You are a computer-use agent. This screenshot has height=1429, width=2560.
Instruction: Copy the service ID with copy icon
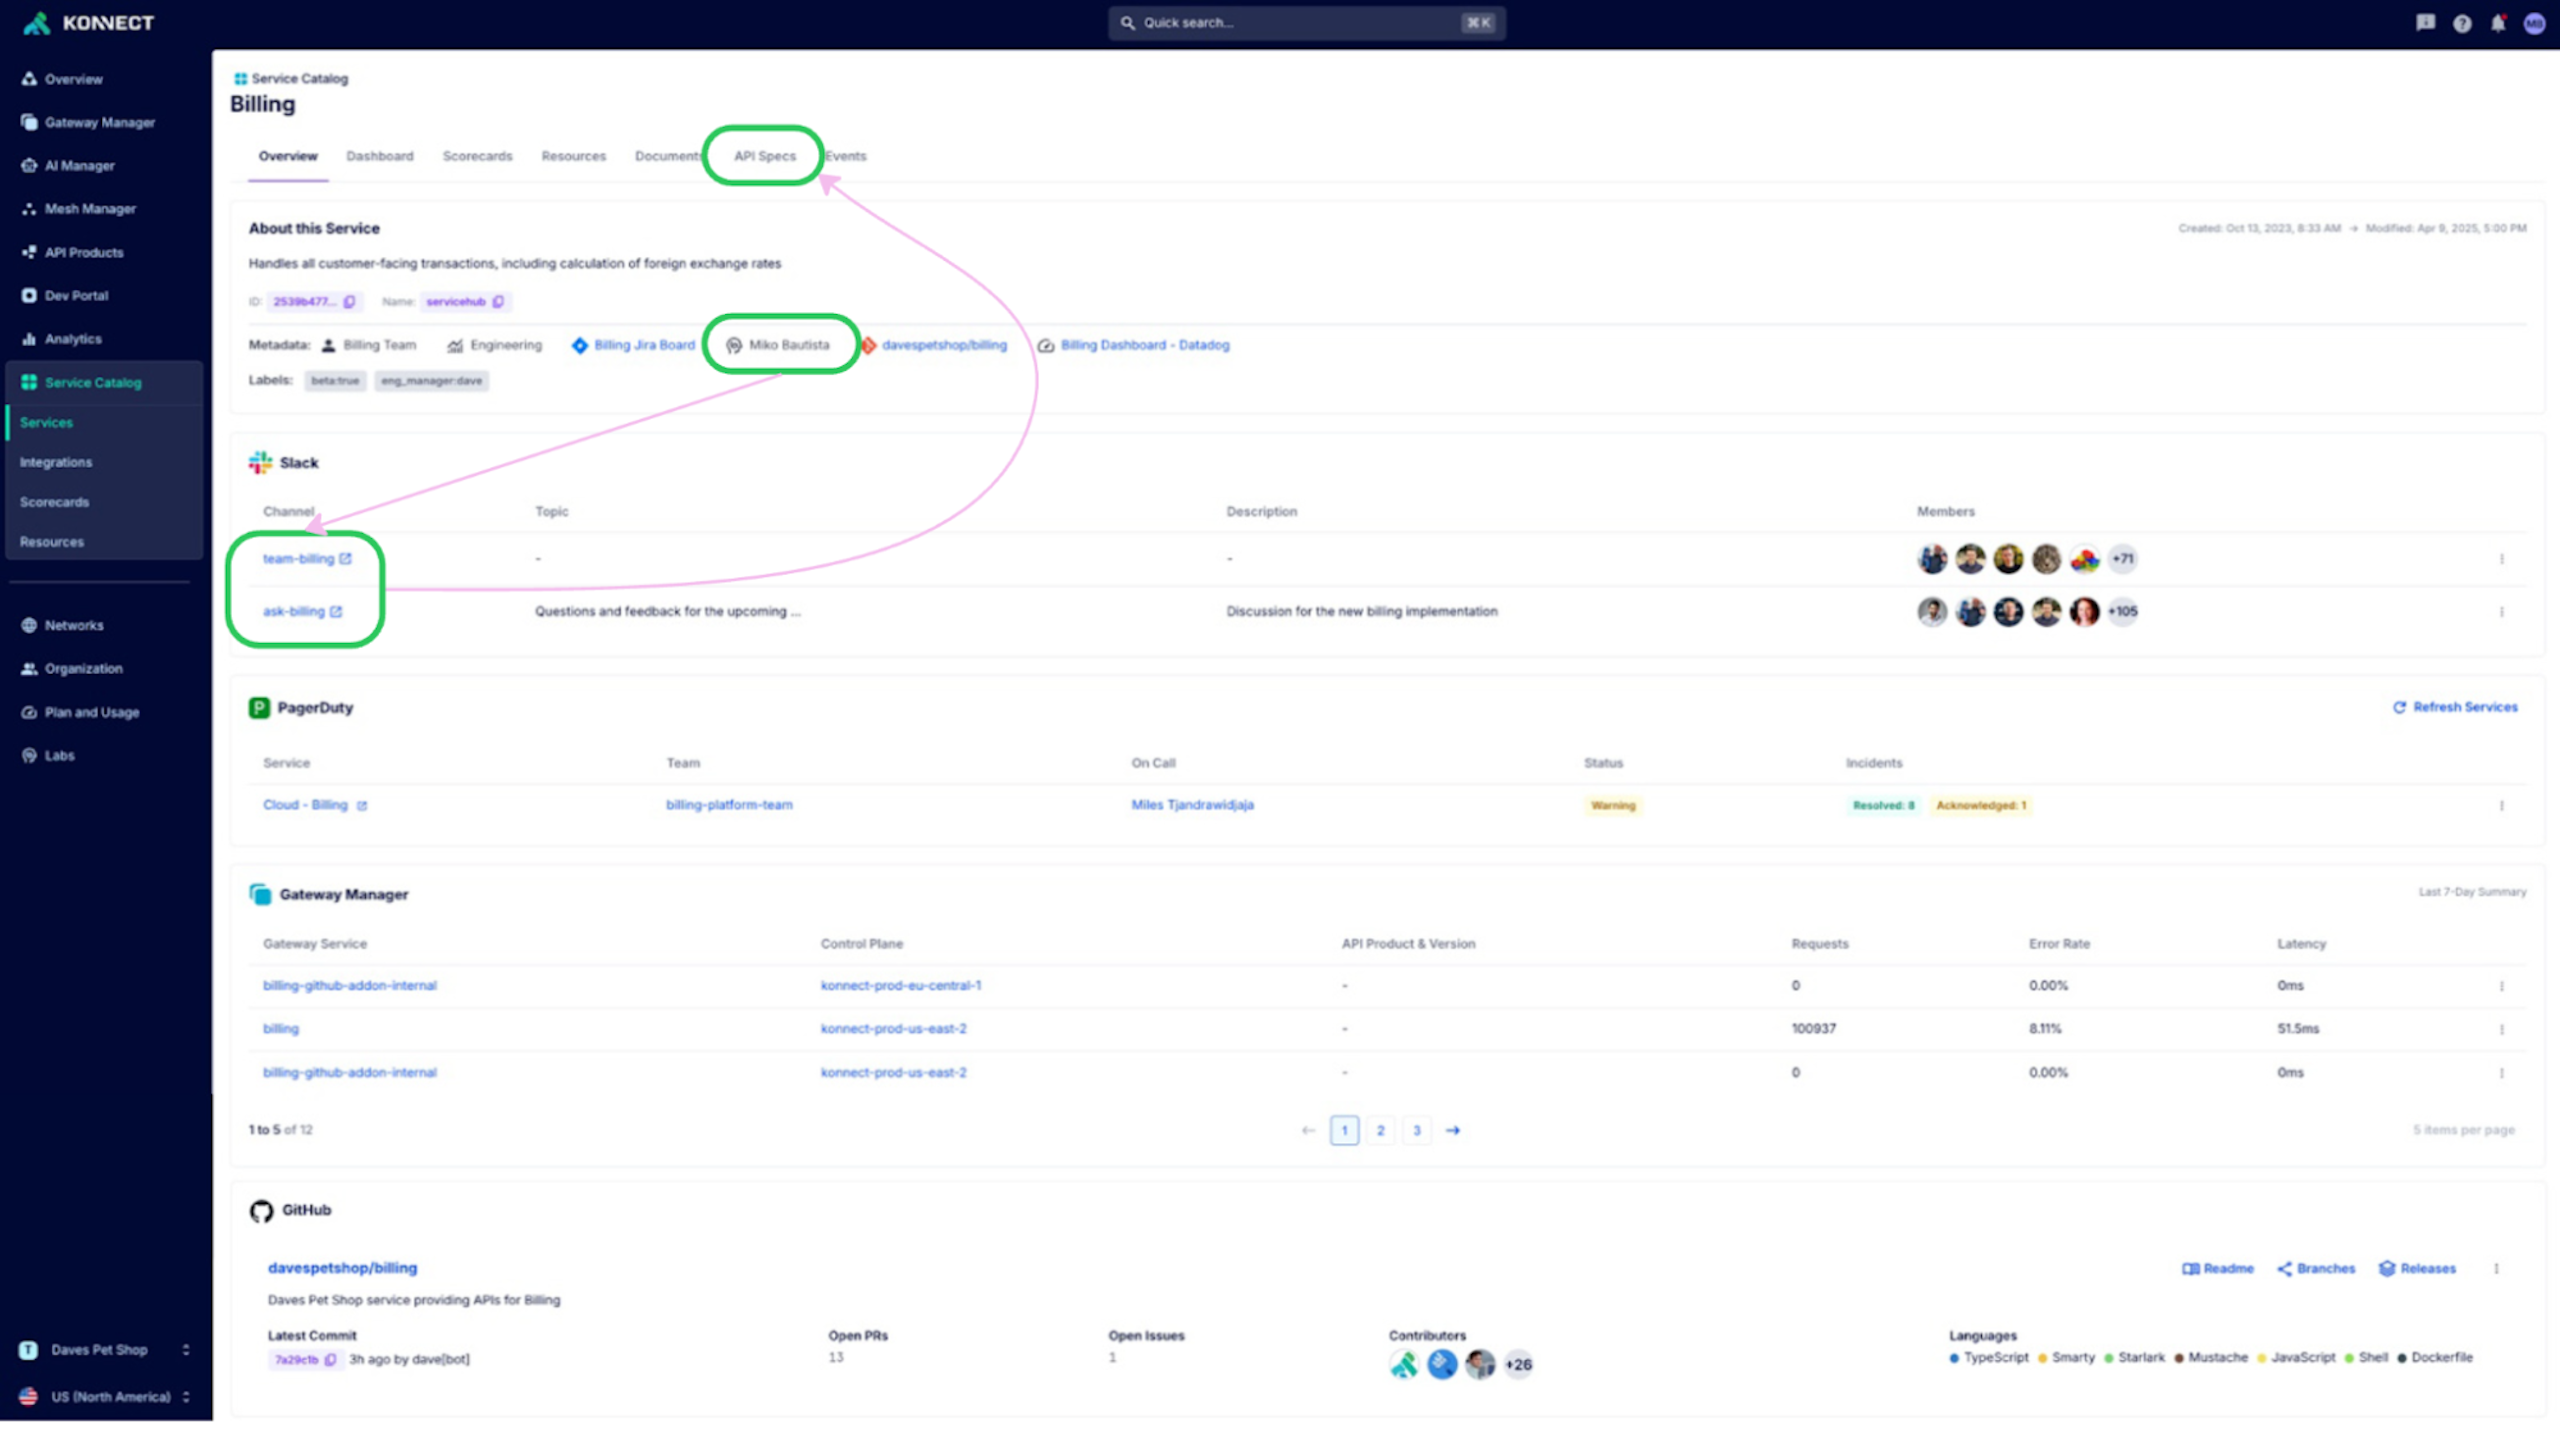pos(349,302)
